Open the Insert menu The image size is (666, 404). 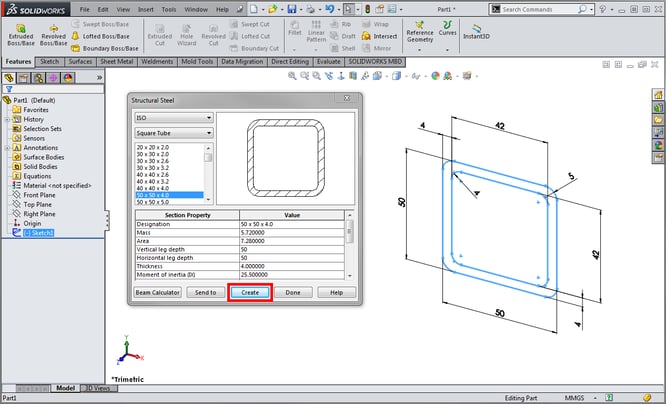(145, 9)
